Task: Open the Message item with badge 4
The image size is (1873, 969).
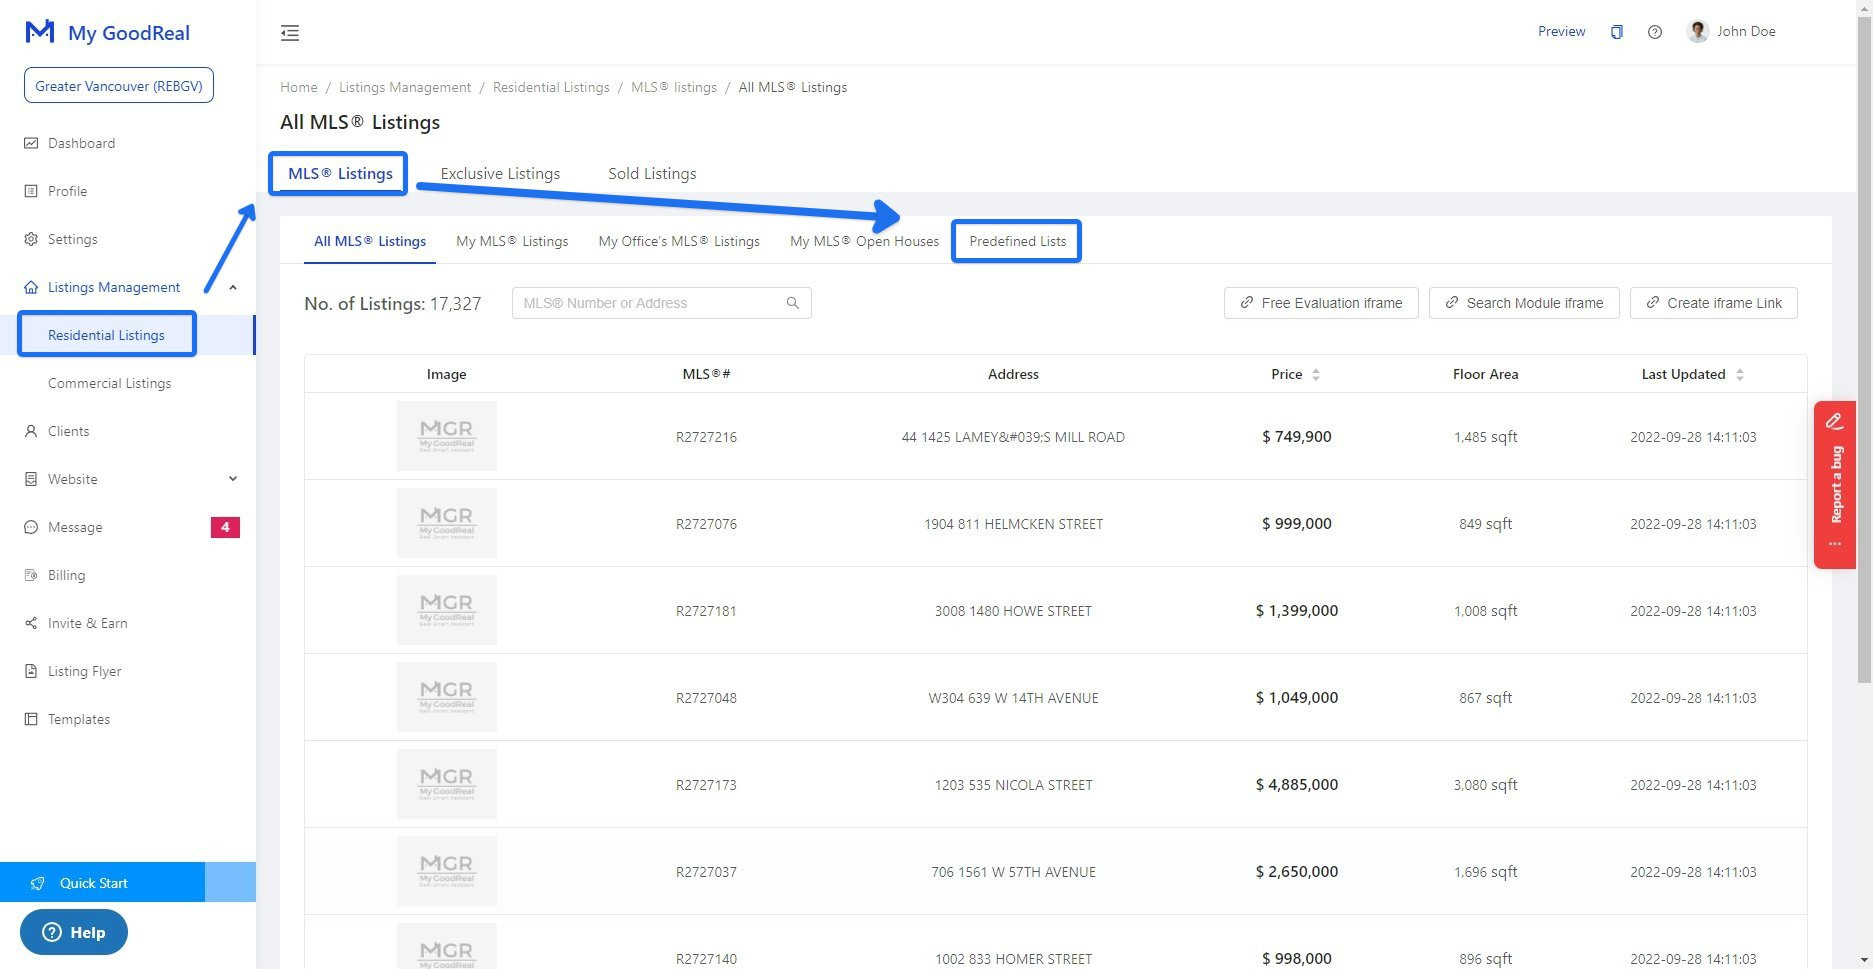Action: click(x=75, y=527)
